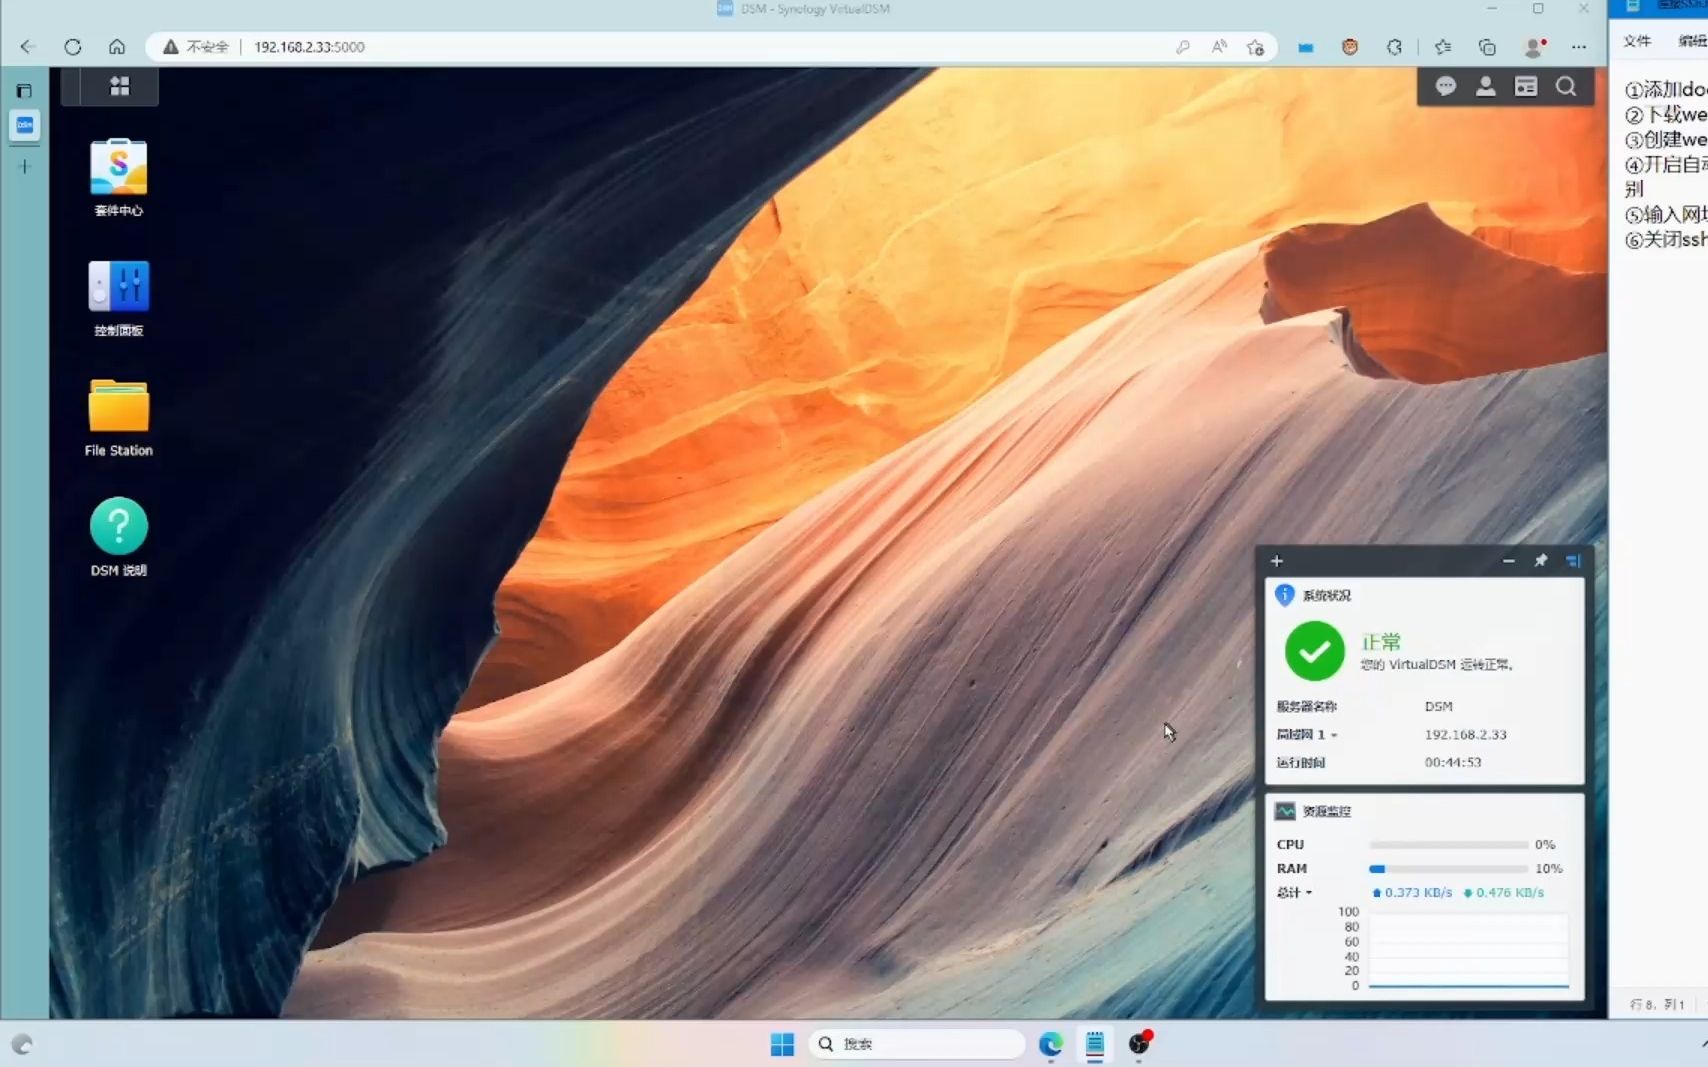Toggle the DSM widgets panel icon

(1525, 87)
